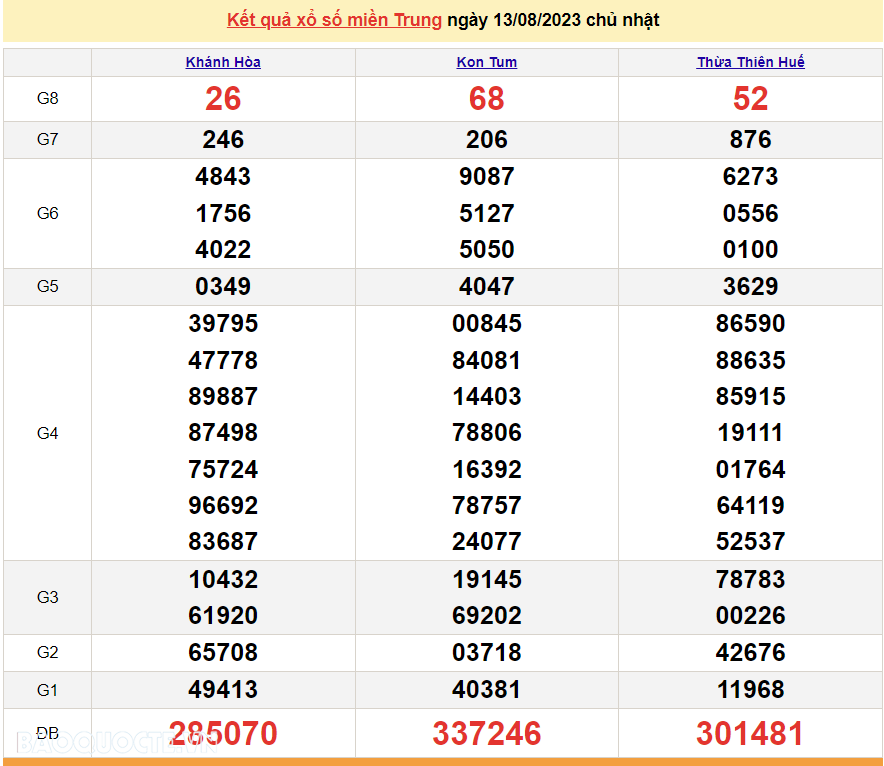Click Khánh Hòa G1 number 49413
The image size is (884, 766).
coord(223,689)
